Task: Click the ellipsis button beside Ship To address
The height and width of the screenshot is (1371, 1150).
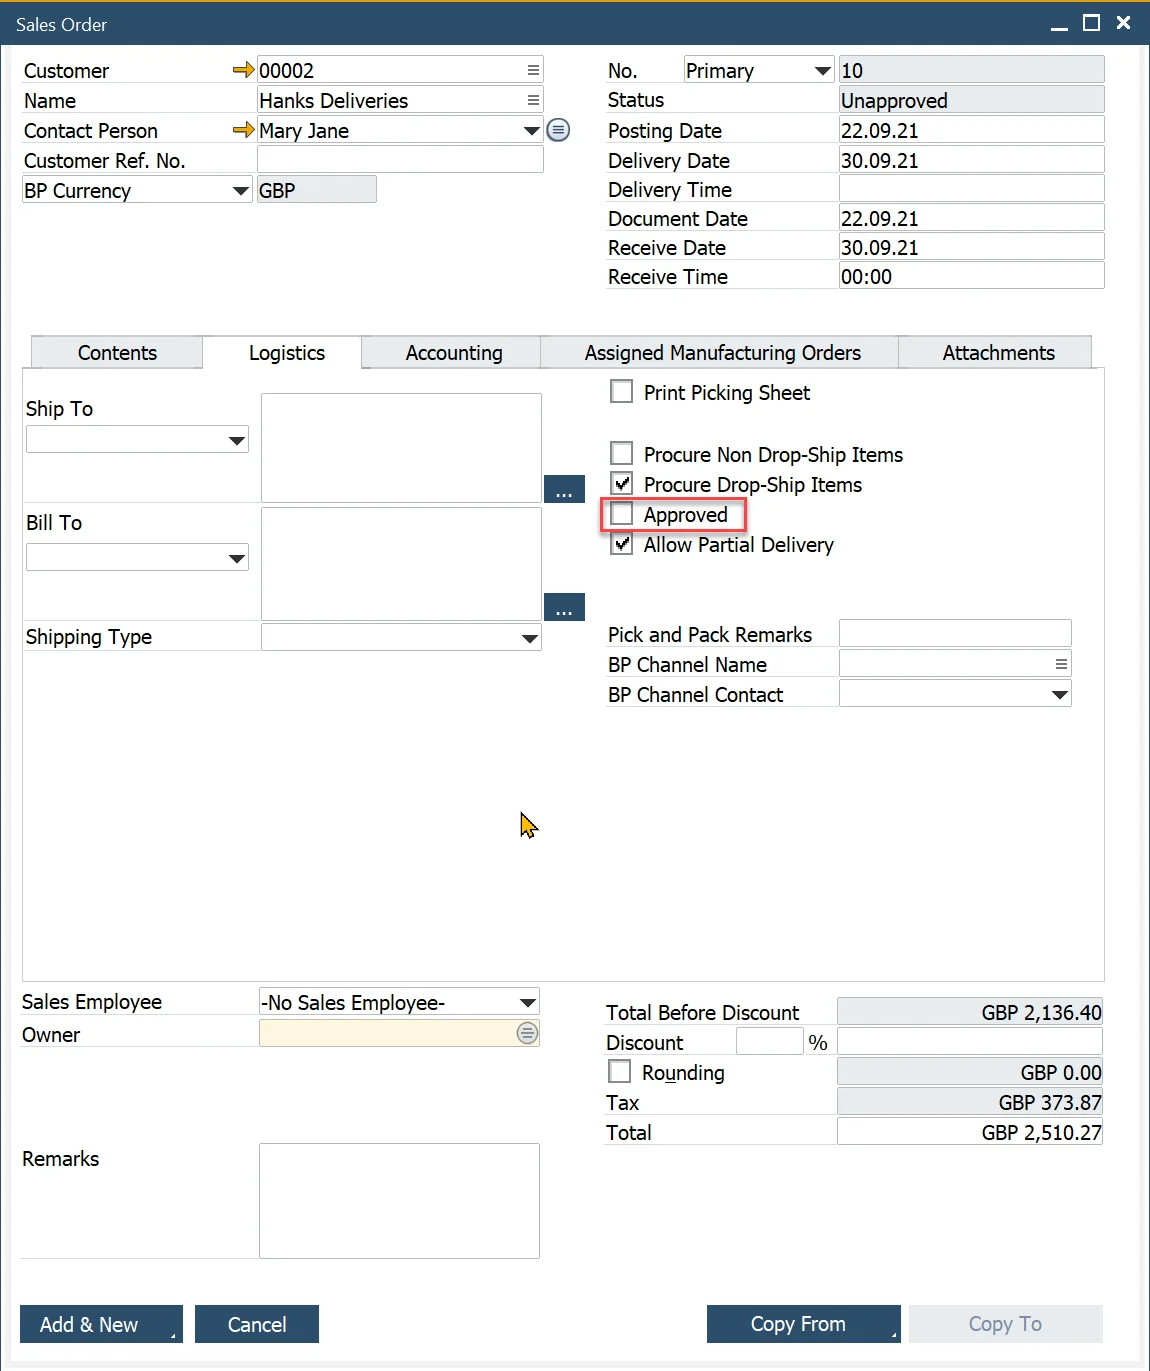Action: tap(564, 489)
